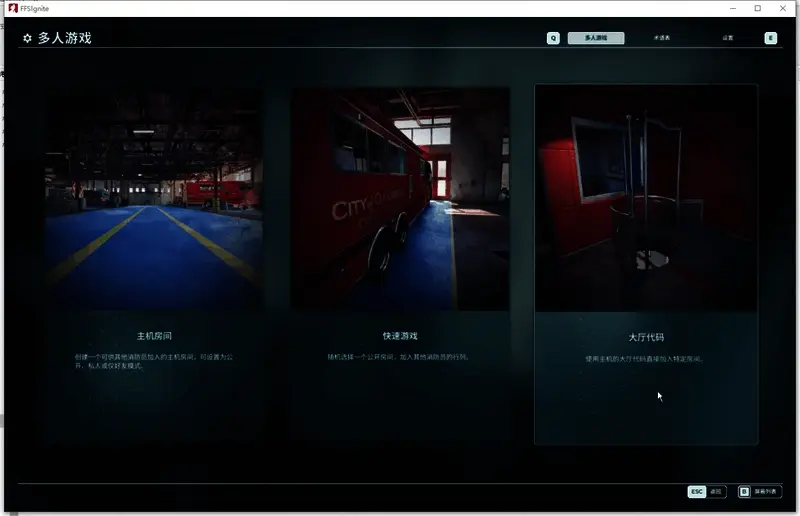
Task: Switch to the 术语表 tab
Action: [x=662, y=38]
